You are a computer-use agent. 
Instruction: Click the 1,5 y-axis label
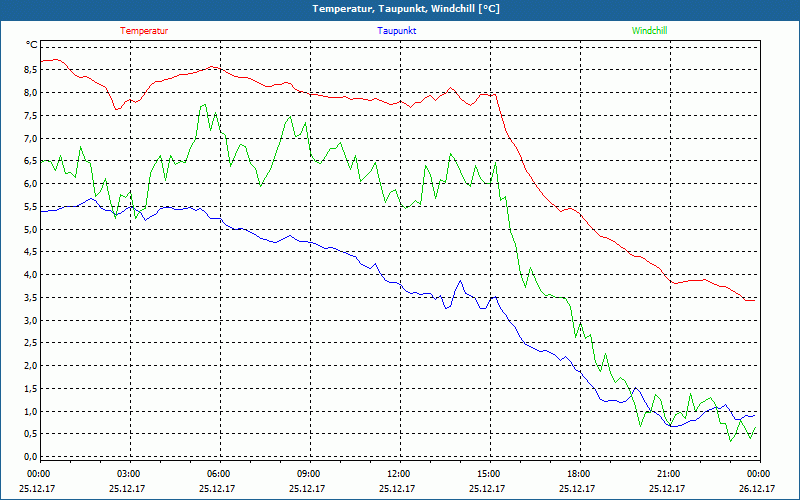(x=31, y=389)
